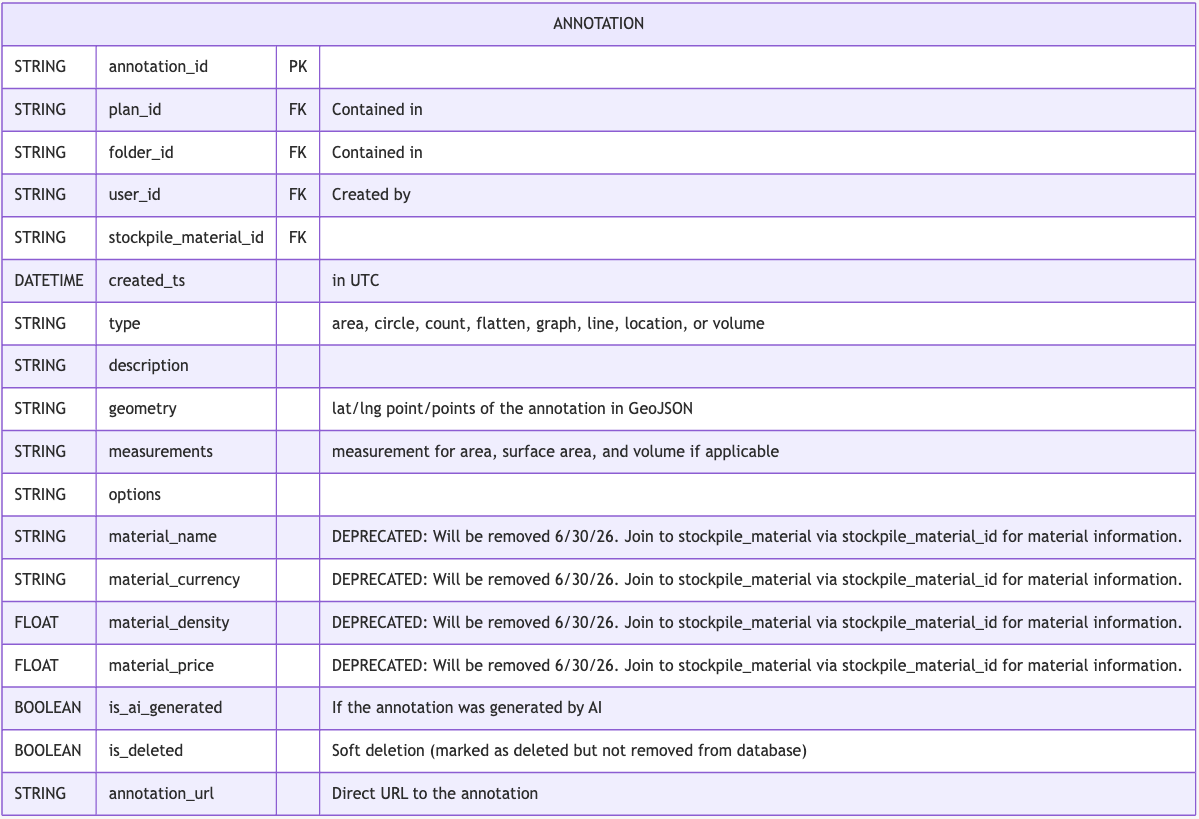
Task: Click the annotation types list comment
Action: click(x=548, y=323)
